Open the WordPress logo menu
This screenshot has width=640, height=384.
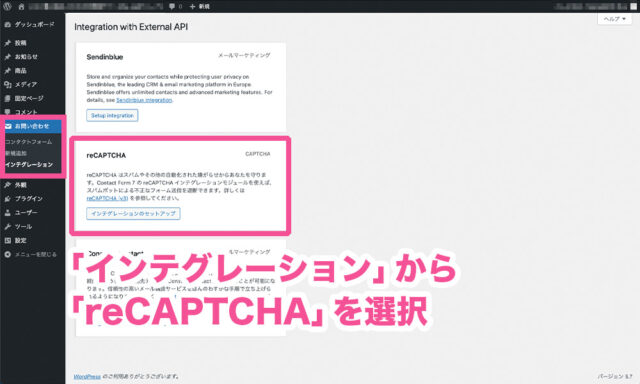click(x=7, y=7)
